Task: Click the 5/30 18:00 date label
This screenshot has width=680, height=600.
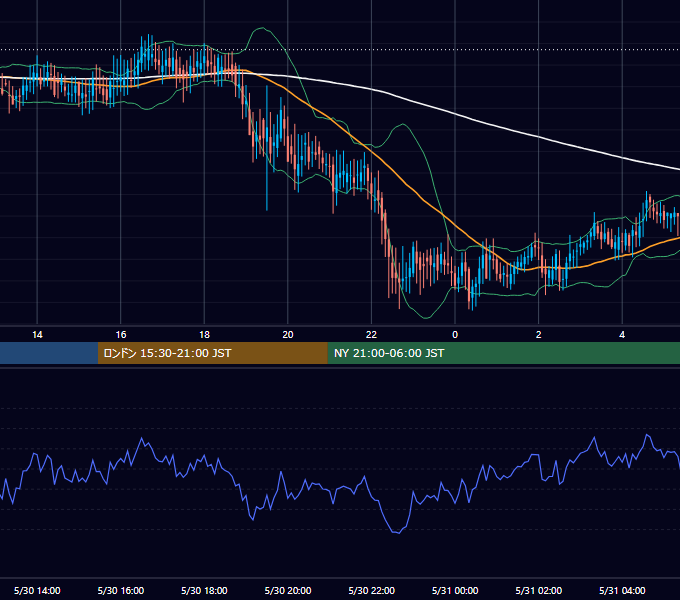Action: [204, 590]
